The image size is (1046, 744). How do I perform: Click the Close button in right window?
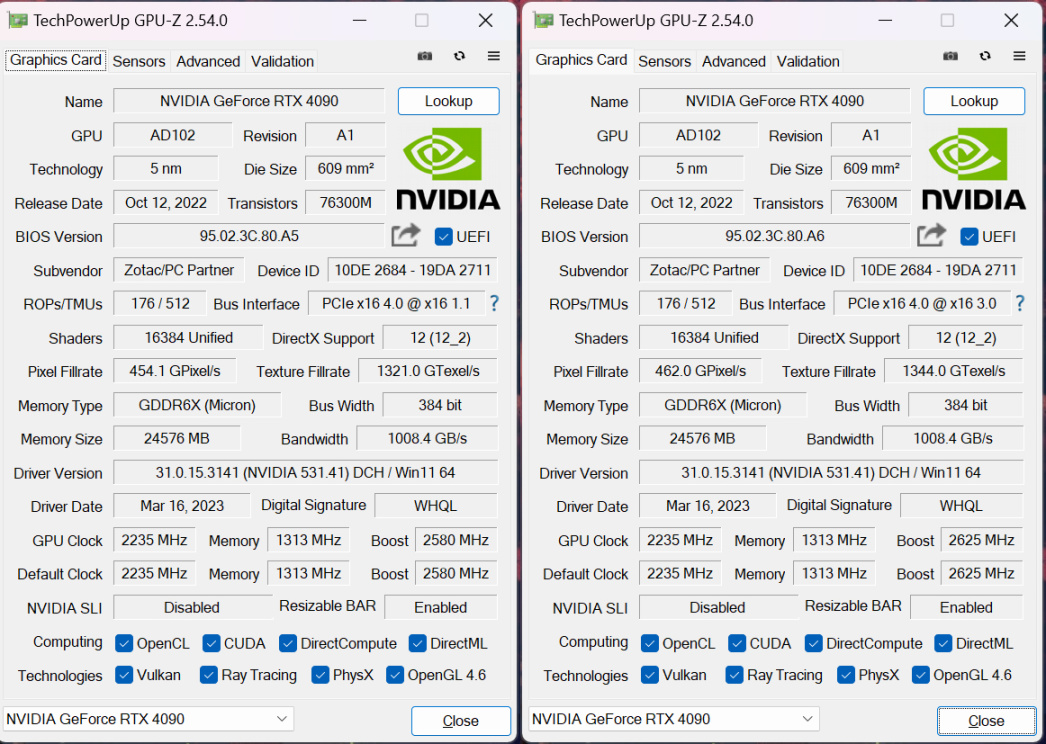click(987, 721)
